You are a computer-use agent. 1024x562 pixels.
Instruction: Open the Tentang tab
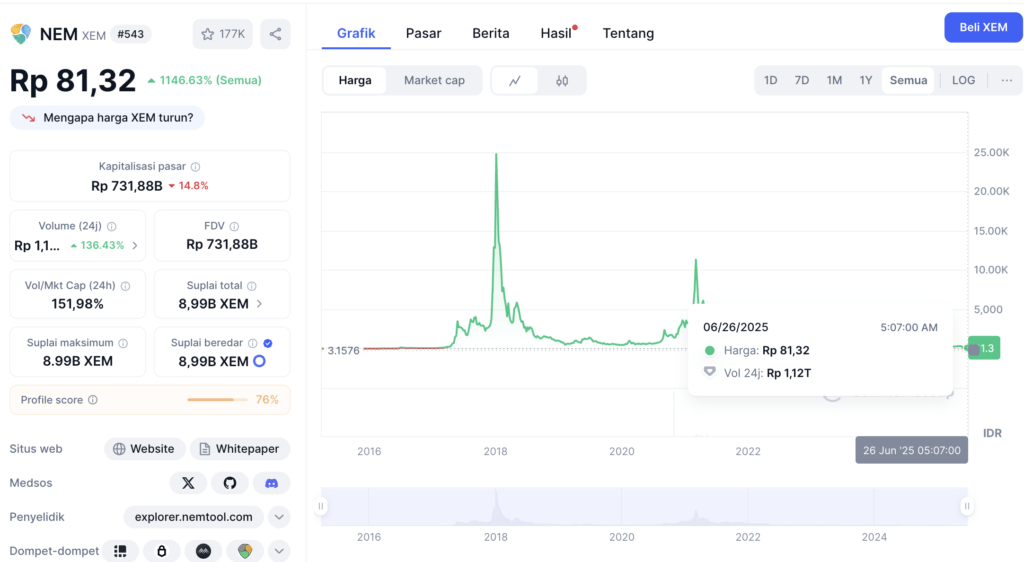pyautogui.click(x=628, y=33)
